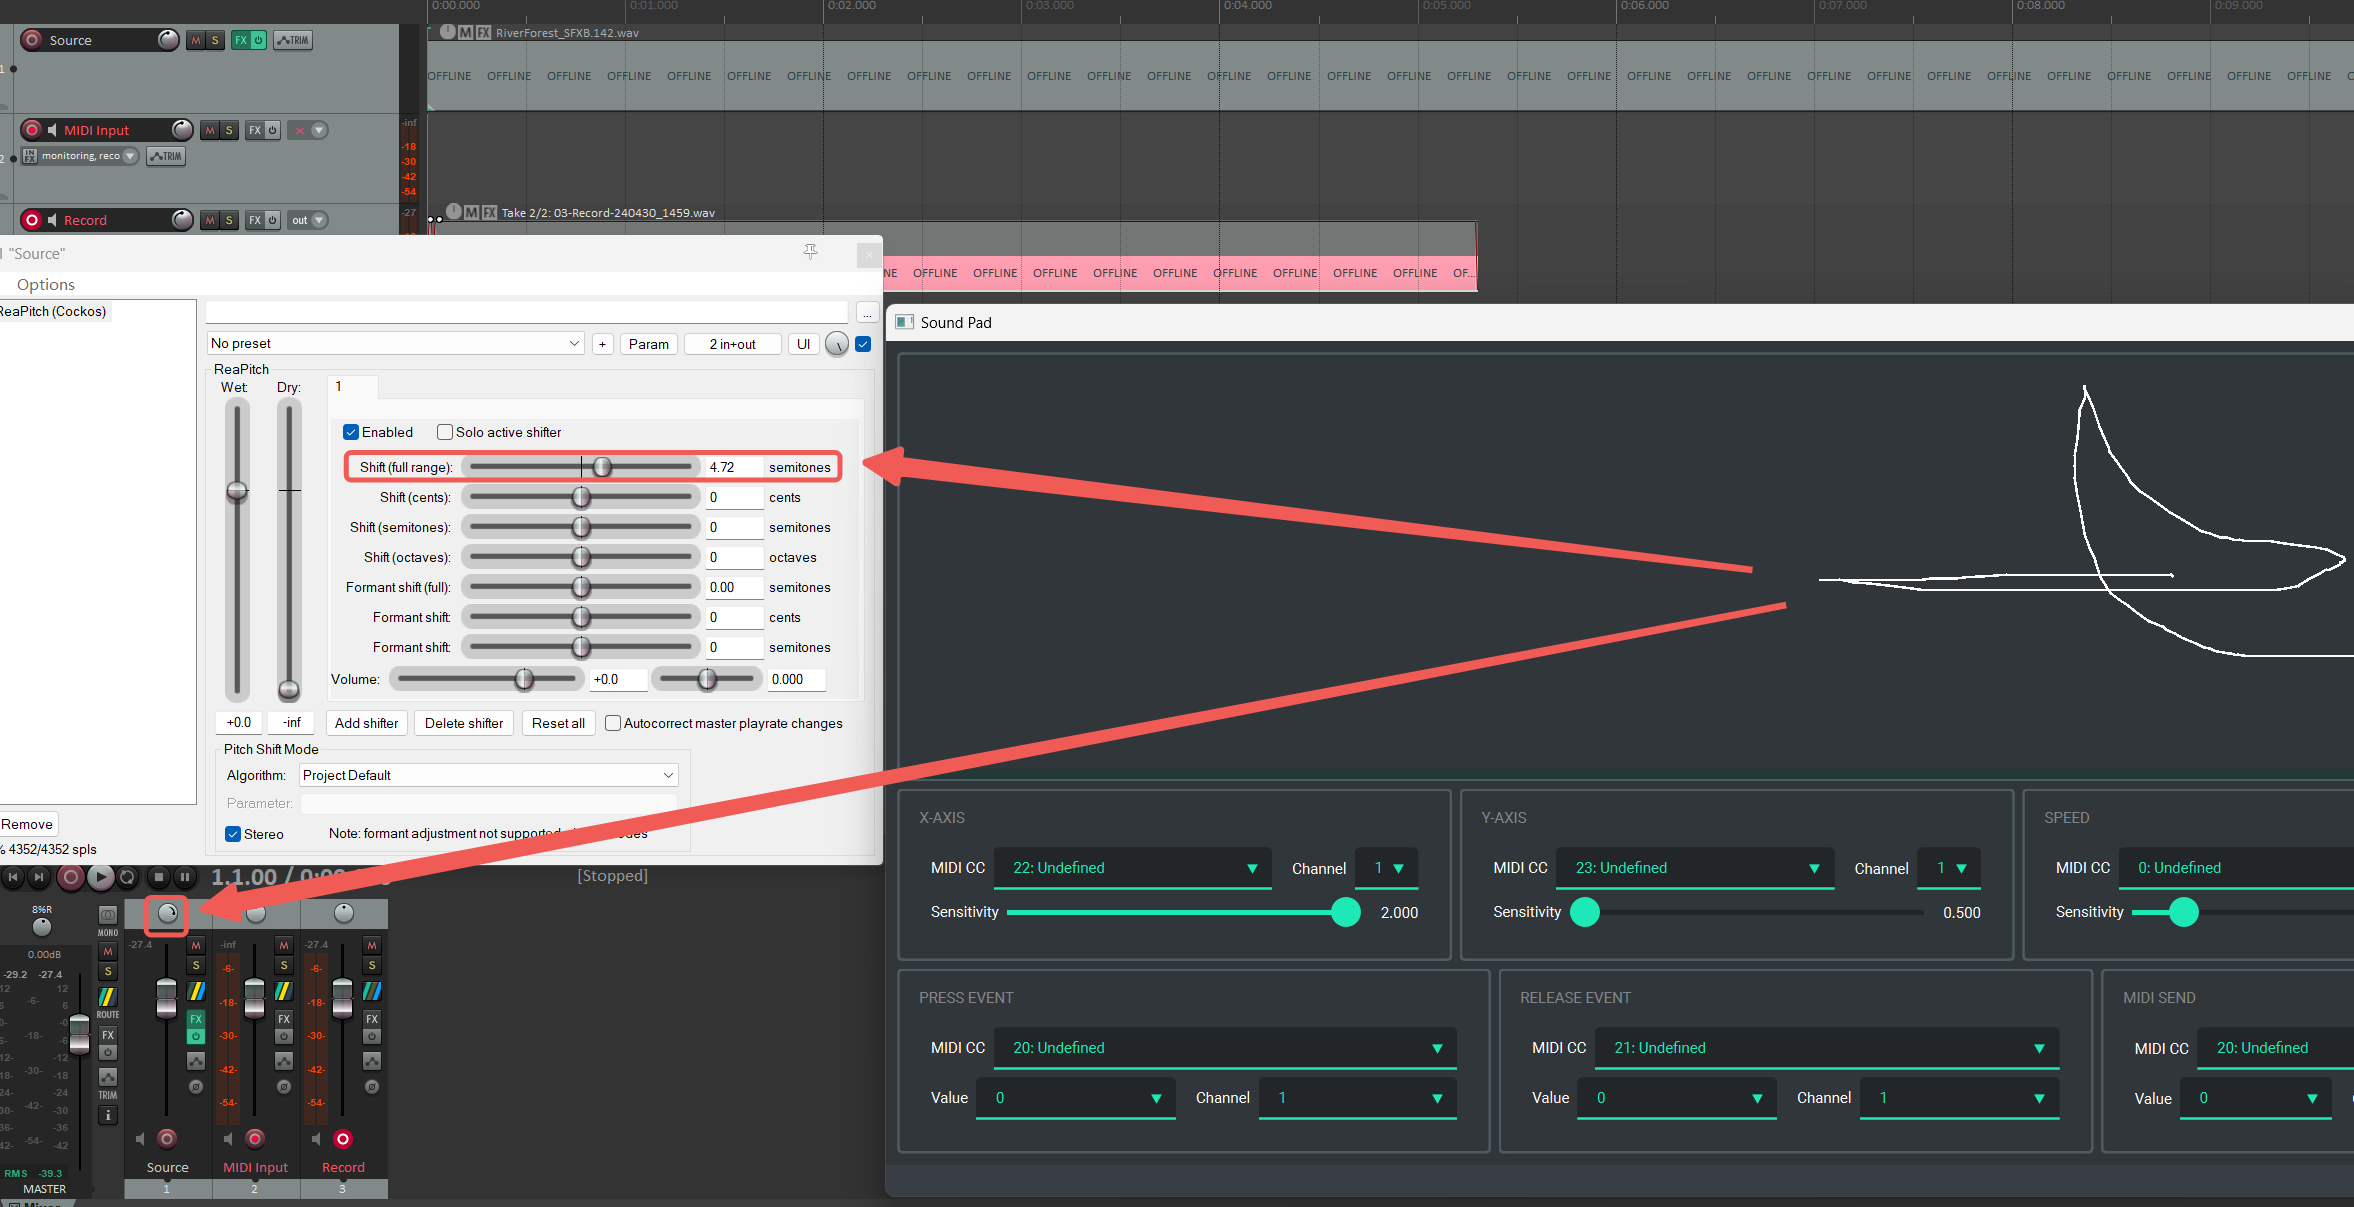This screenshot has width=2354, height=1207.
Task: Toggle Source track FX bypass power button
Action: point(259,40)
